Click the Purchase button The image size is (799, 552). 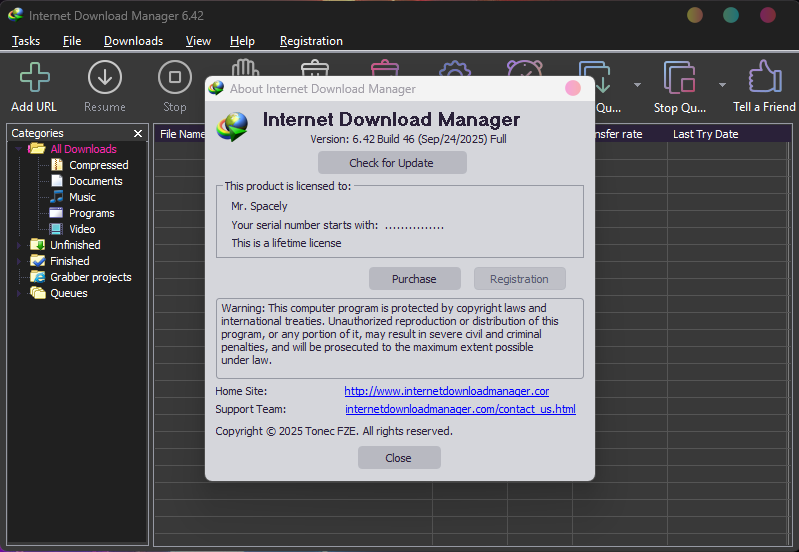coord(414,279)
